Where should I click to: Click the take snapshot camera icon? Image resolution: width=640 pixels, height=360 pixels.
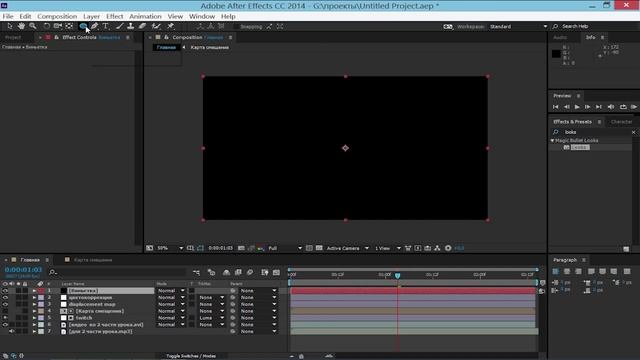pyautogui.click(x=241, y=248)
